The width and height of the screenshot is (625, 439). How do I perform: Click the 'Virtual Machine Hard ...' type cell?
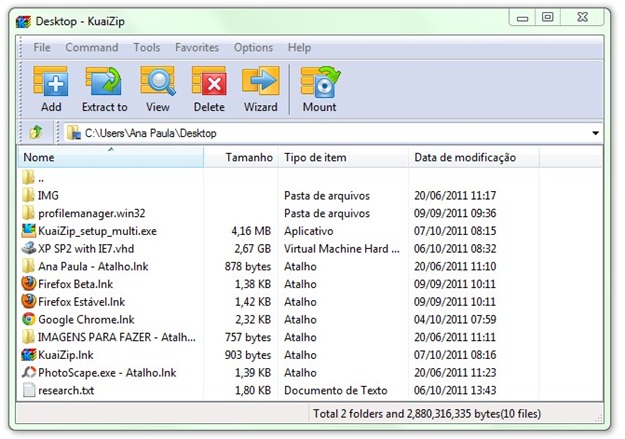click(342, 249)
